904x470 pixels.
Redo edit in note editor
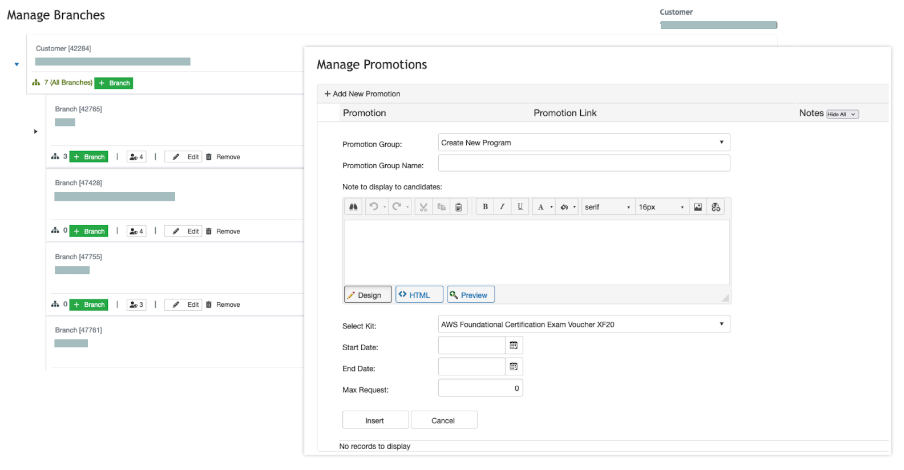(397, 207)
